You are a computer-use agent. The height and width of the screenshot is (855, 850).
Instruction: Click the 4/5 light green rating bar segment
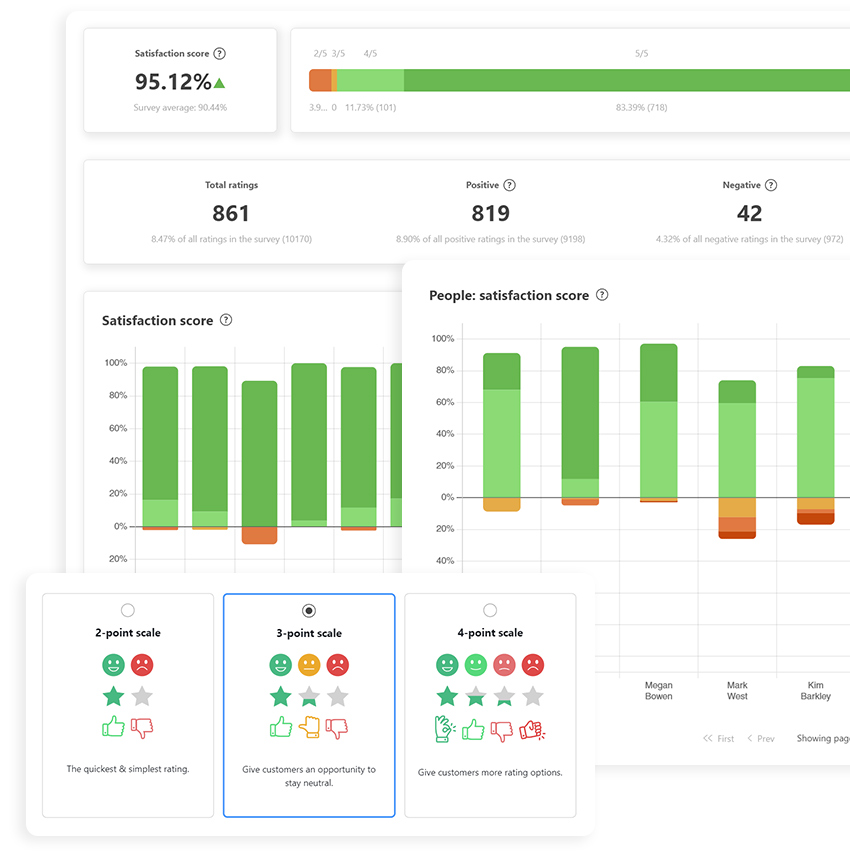370,81
